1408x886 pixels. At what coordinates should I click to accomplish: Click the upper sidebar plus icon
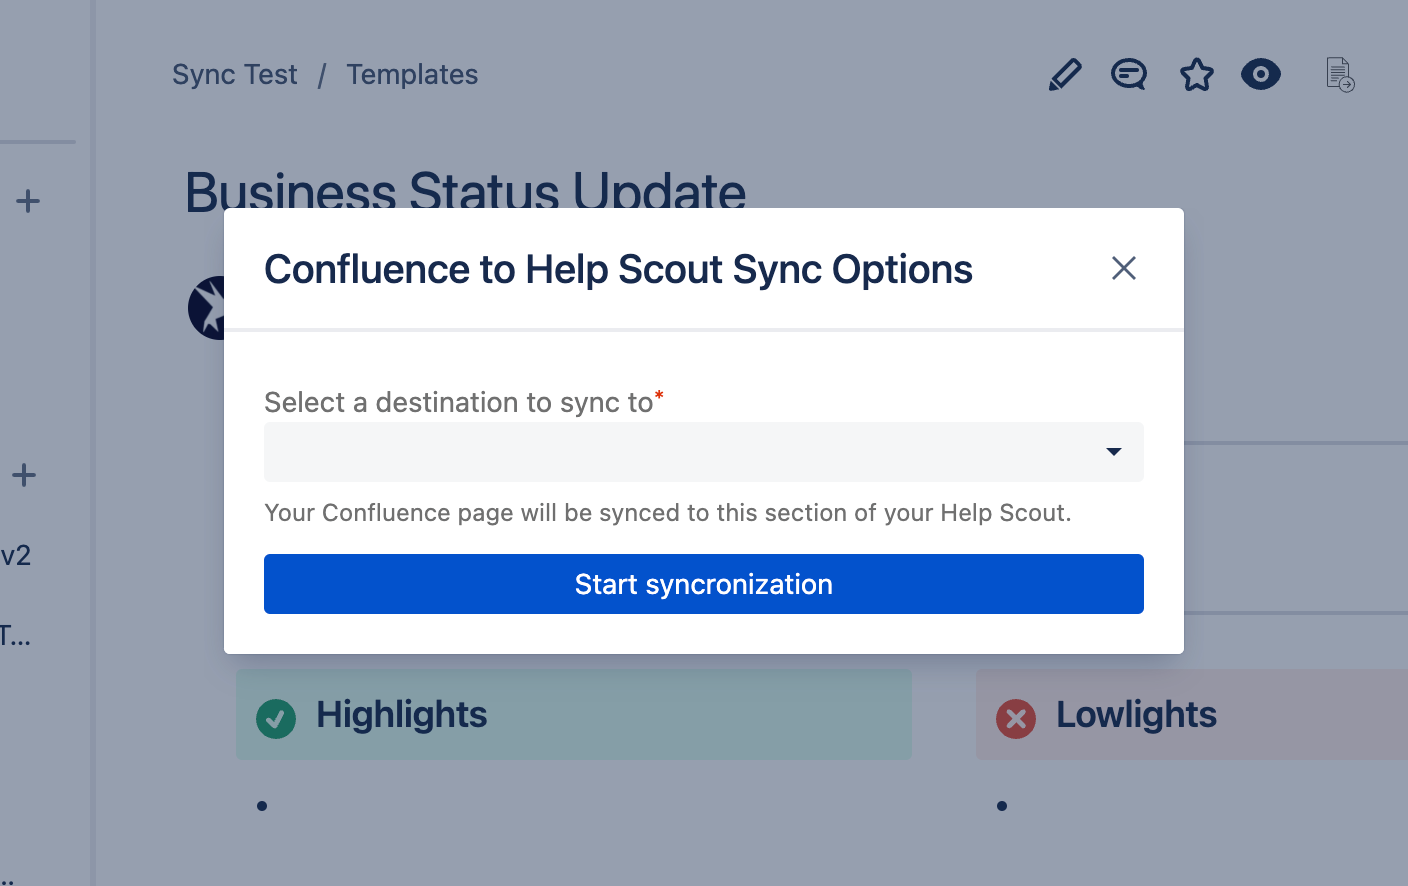[28, 201]
